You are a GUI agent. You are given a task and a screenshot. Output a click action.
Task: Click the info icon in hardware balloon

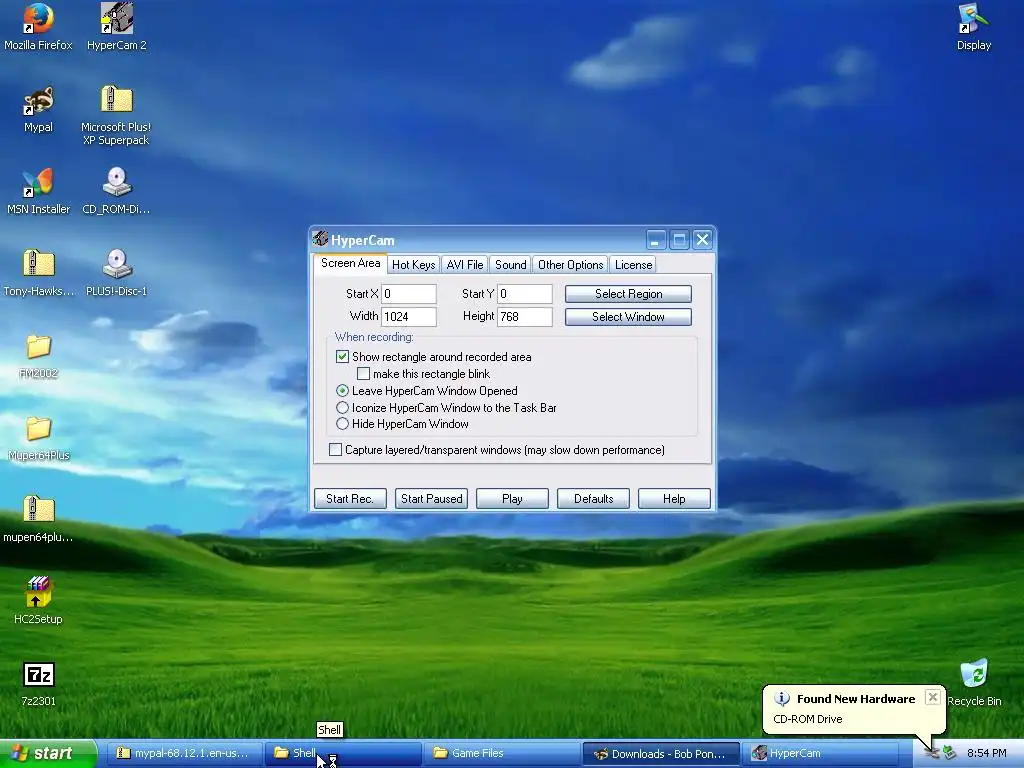pos(782,699)
